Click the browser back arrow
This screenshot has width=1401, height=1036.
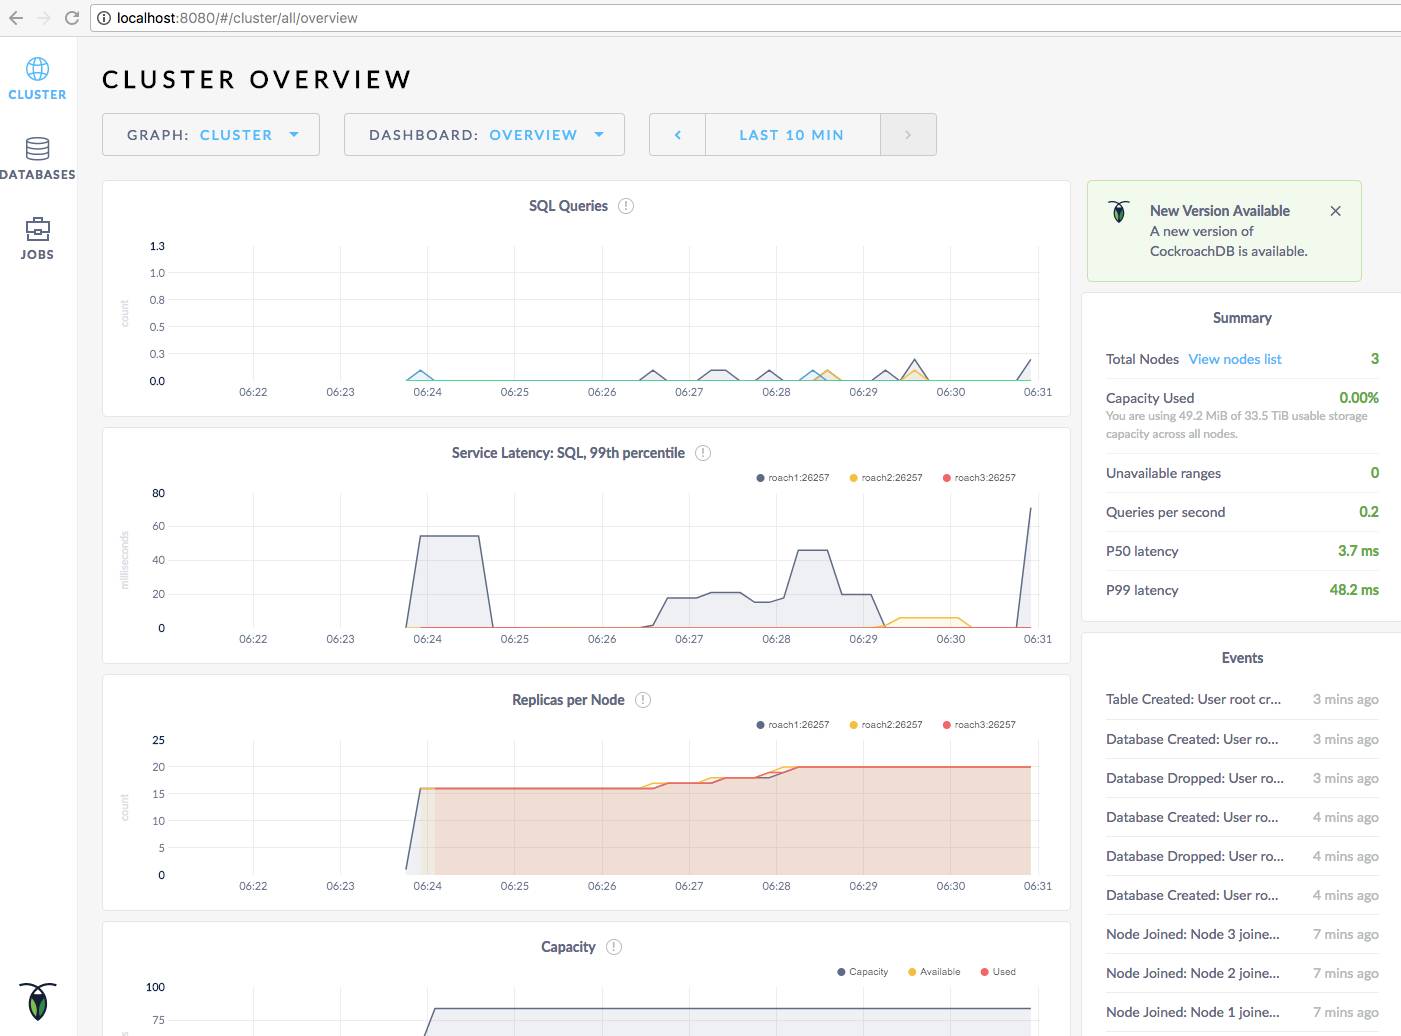[x=16, y=18]
